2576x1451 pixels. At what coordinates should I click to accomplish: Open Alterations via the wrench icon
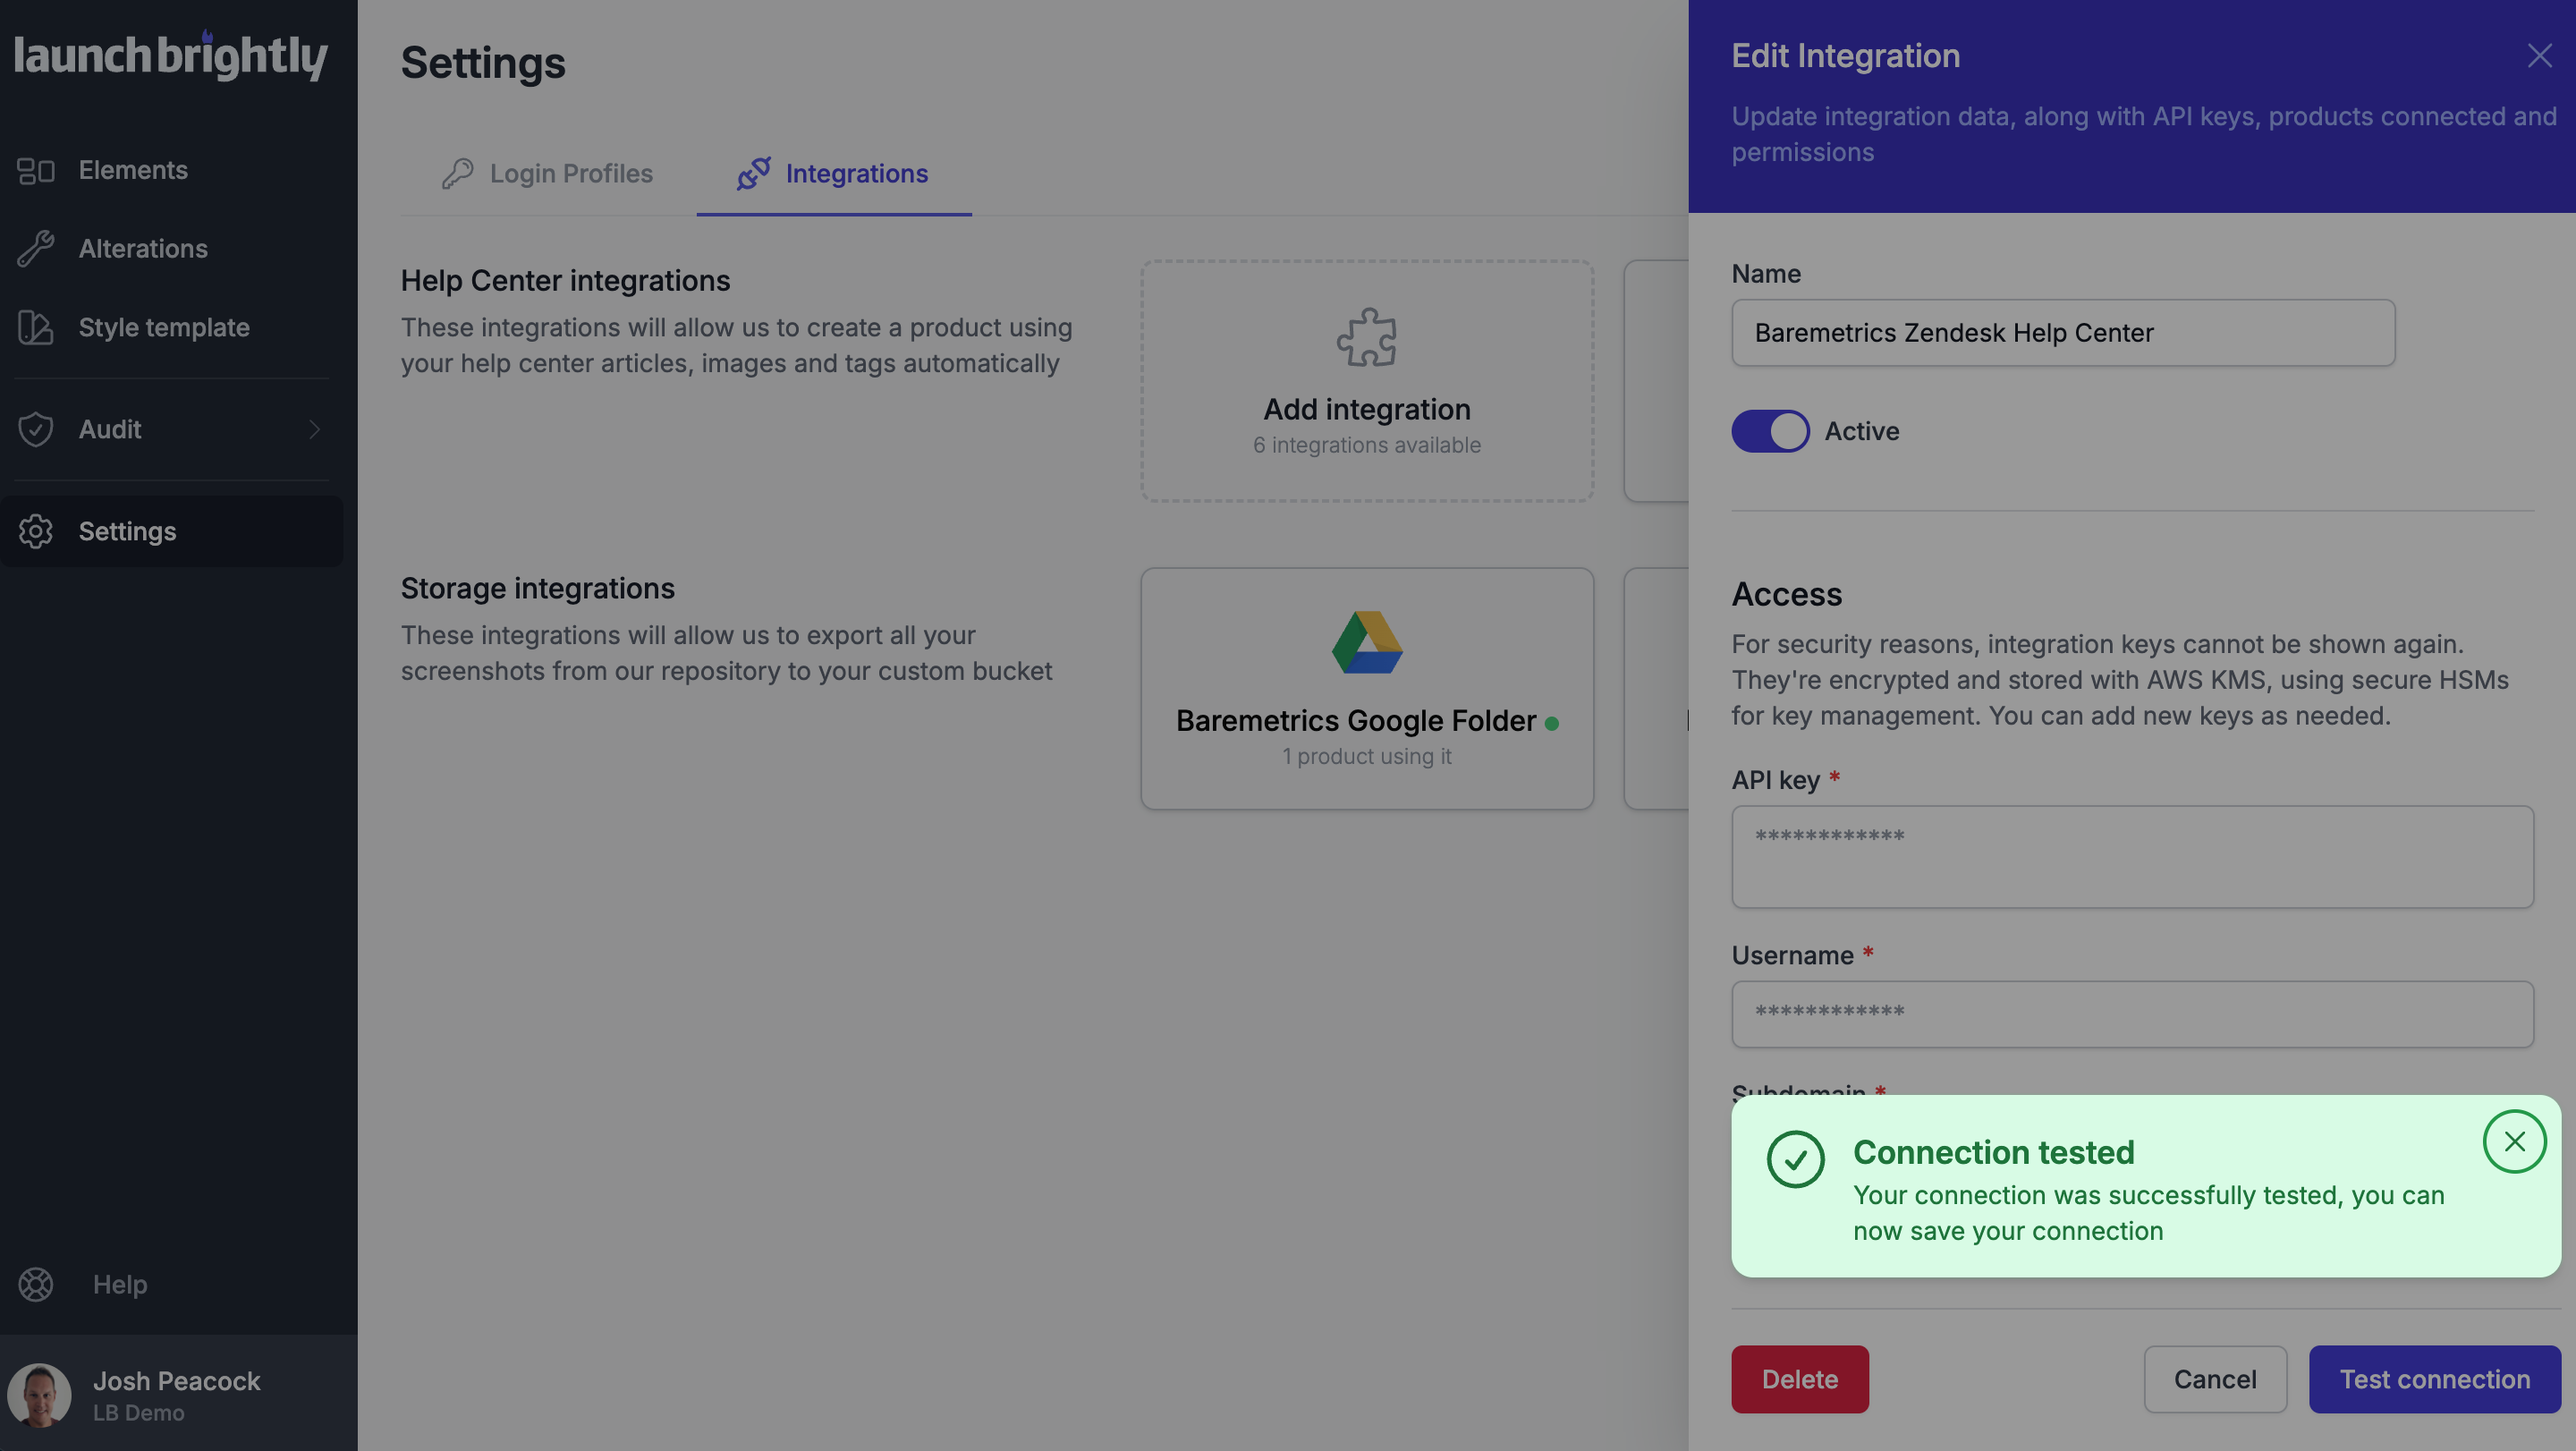coord(36,248)
